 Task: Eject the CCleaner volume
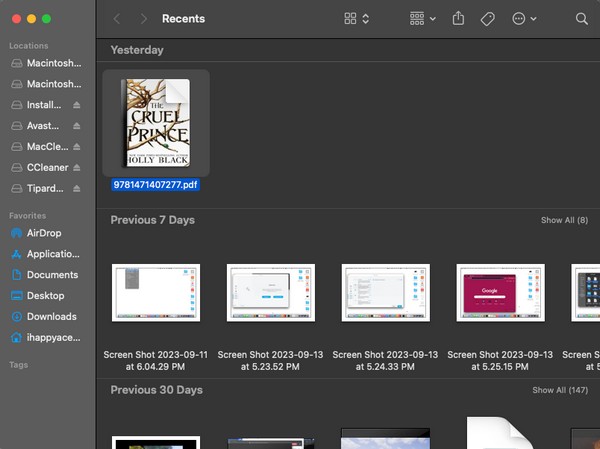77,168
